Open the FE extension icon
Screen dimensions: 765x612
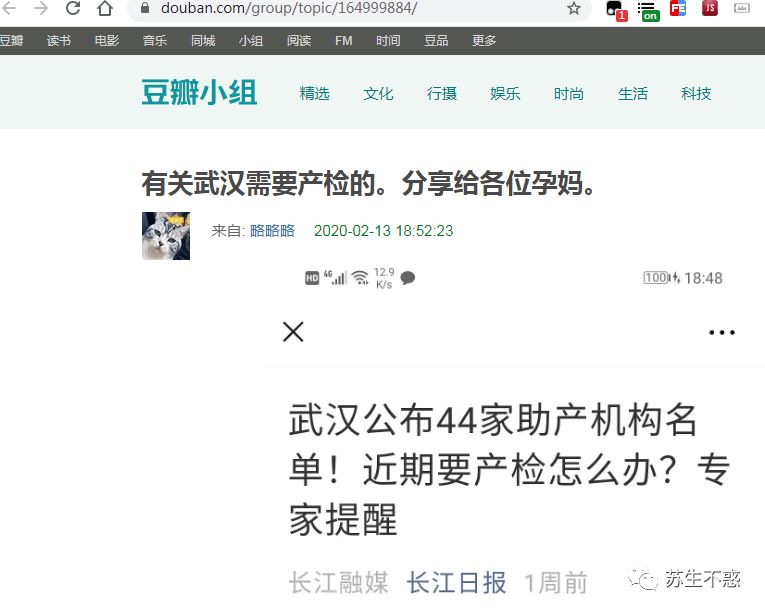678,8
